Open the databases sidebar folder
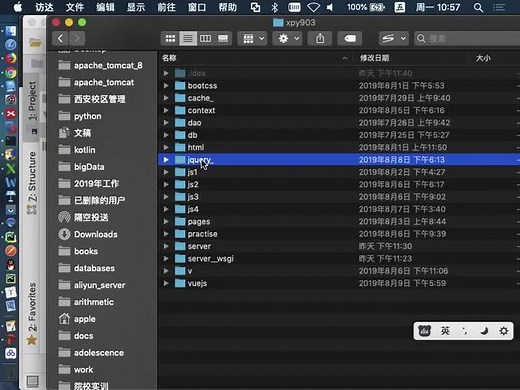The height and width of the screenshot is (390, 520). click(86, 268)
